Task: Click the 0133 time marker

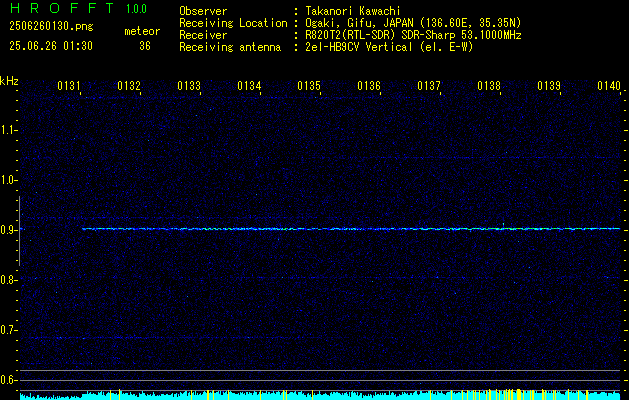Action: tap(189, 86)
